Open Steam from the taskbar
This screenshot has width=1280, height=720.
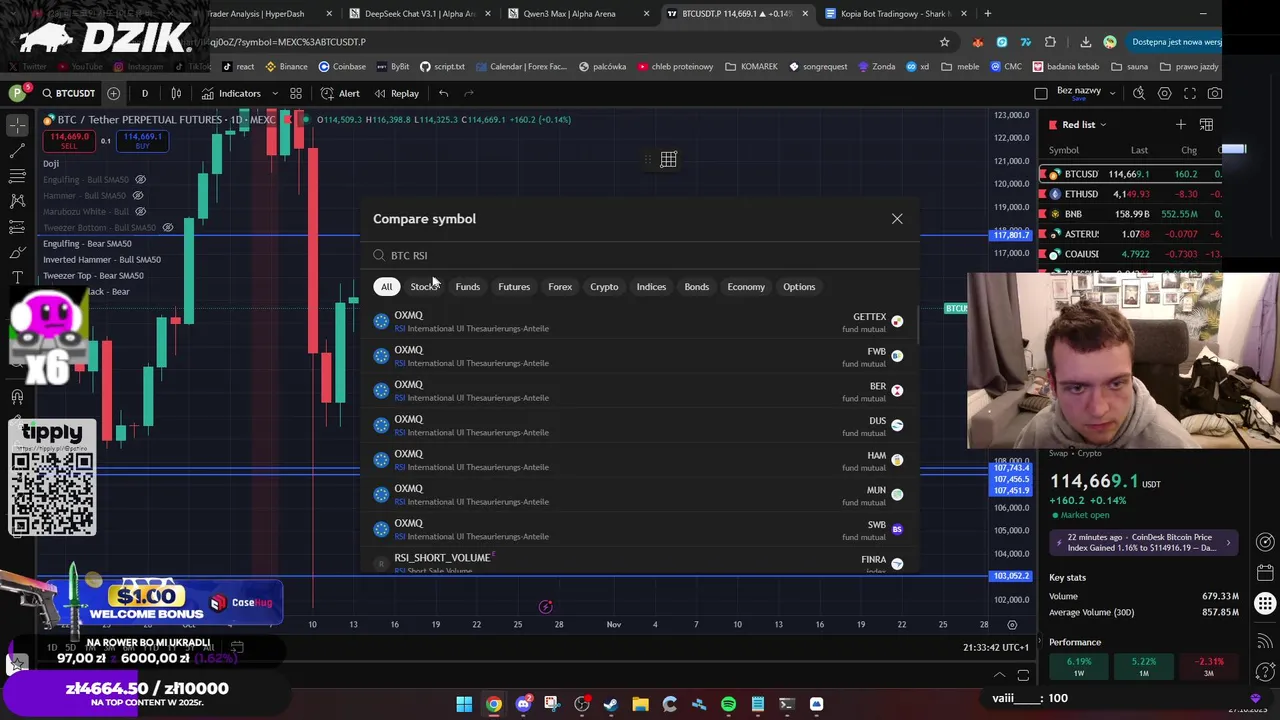coord(611,704)
